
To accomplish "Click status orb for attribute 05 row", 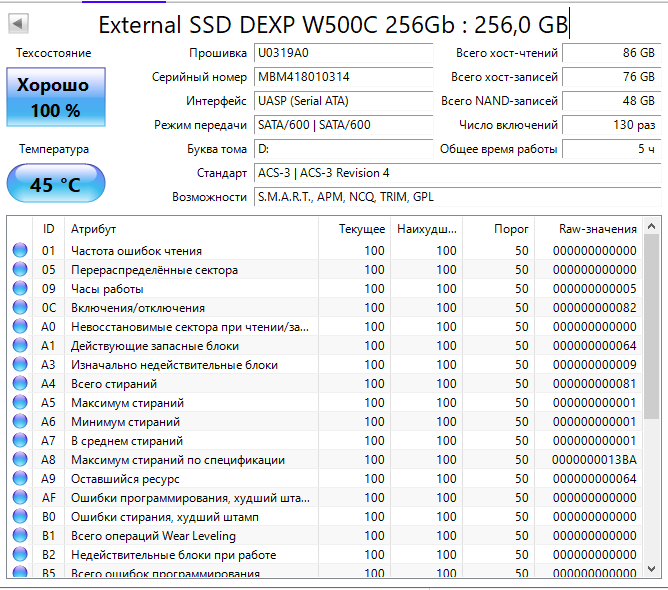I will (20, 270).
